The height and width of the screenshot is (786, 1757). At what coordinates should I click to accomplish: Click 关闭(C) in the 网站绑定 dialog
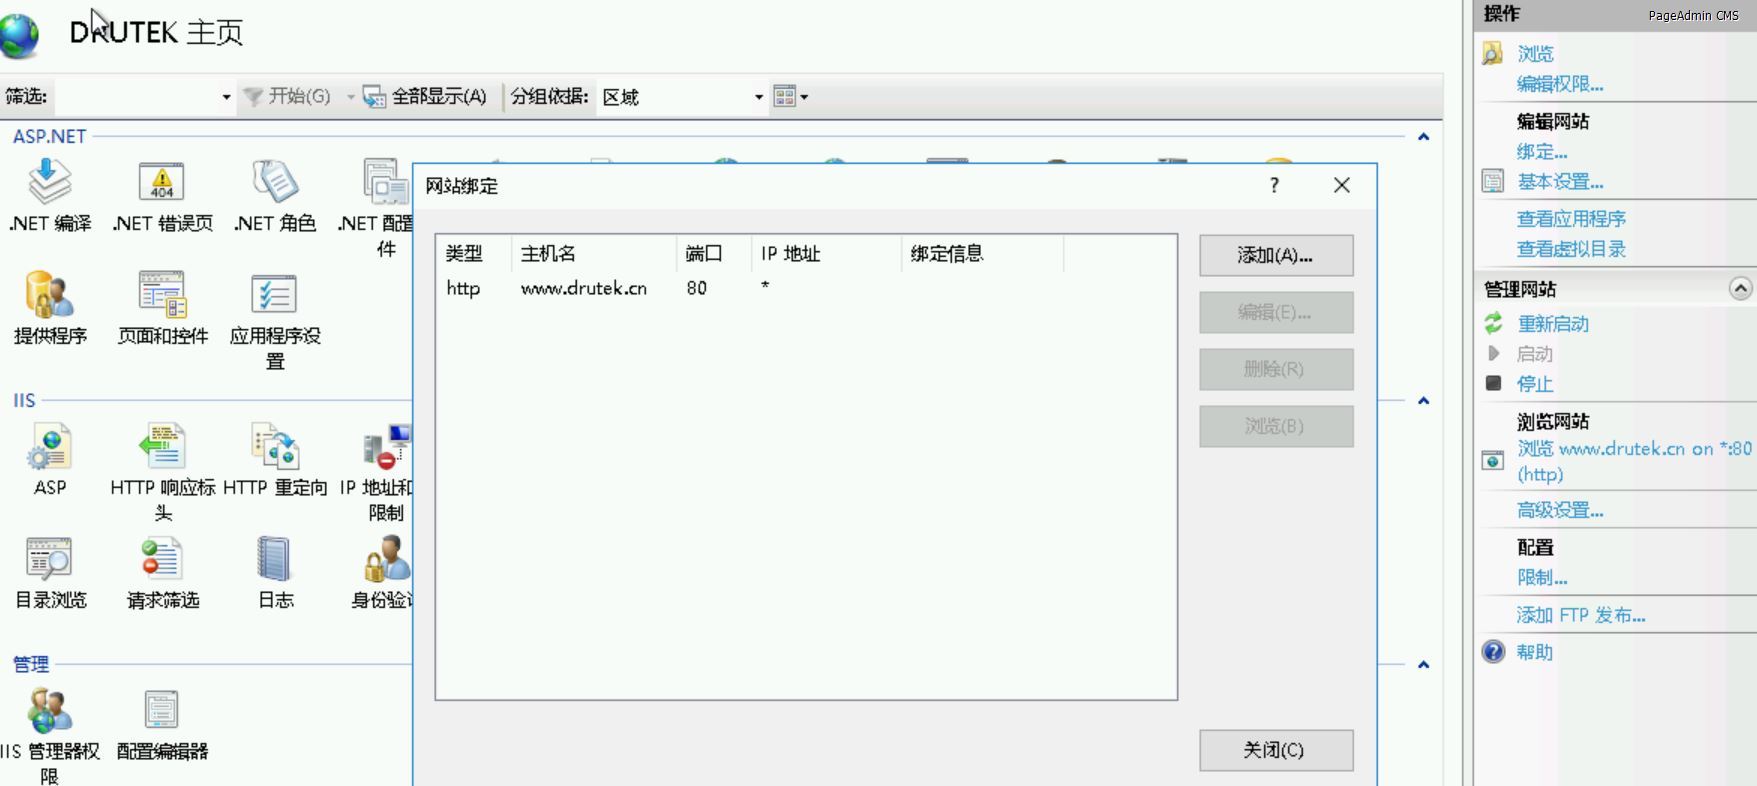click(x=1276, y=750)
